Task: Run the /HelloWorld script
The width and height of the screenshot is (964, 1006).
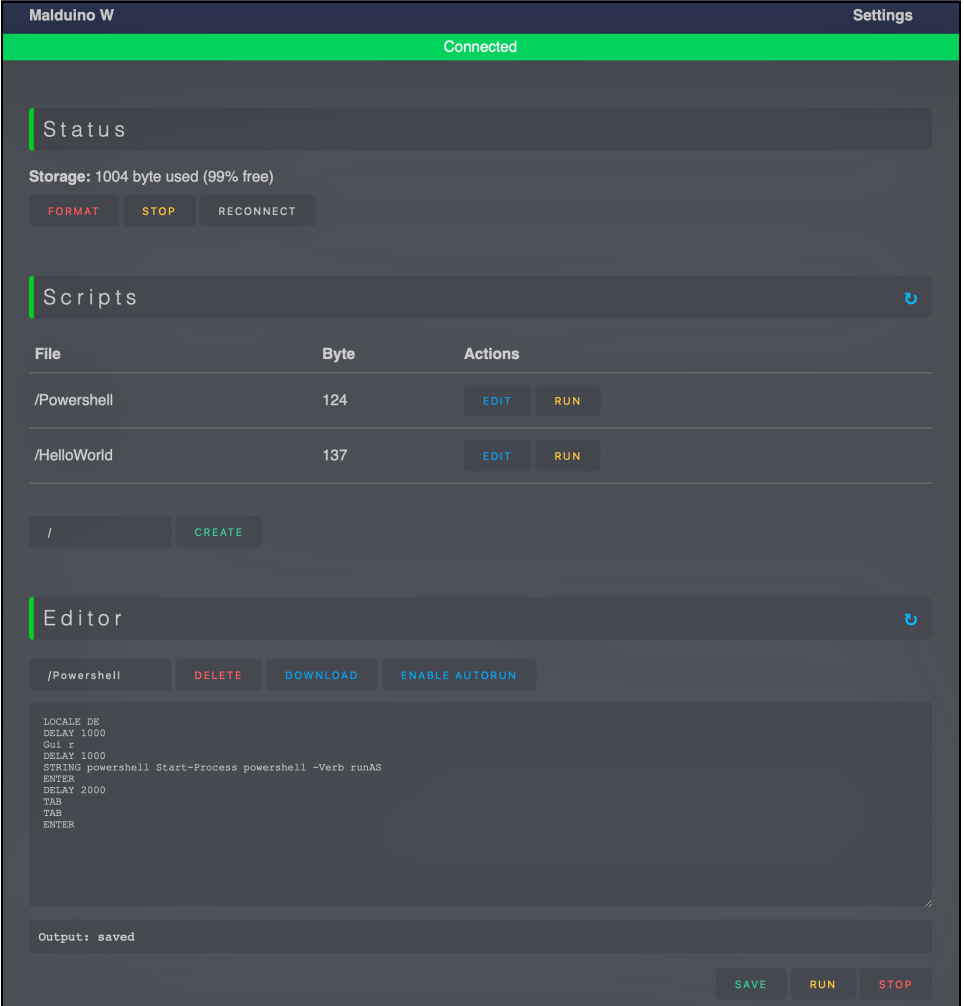Action: (568, 456)
